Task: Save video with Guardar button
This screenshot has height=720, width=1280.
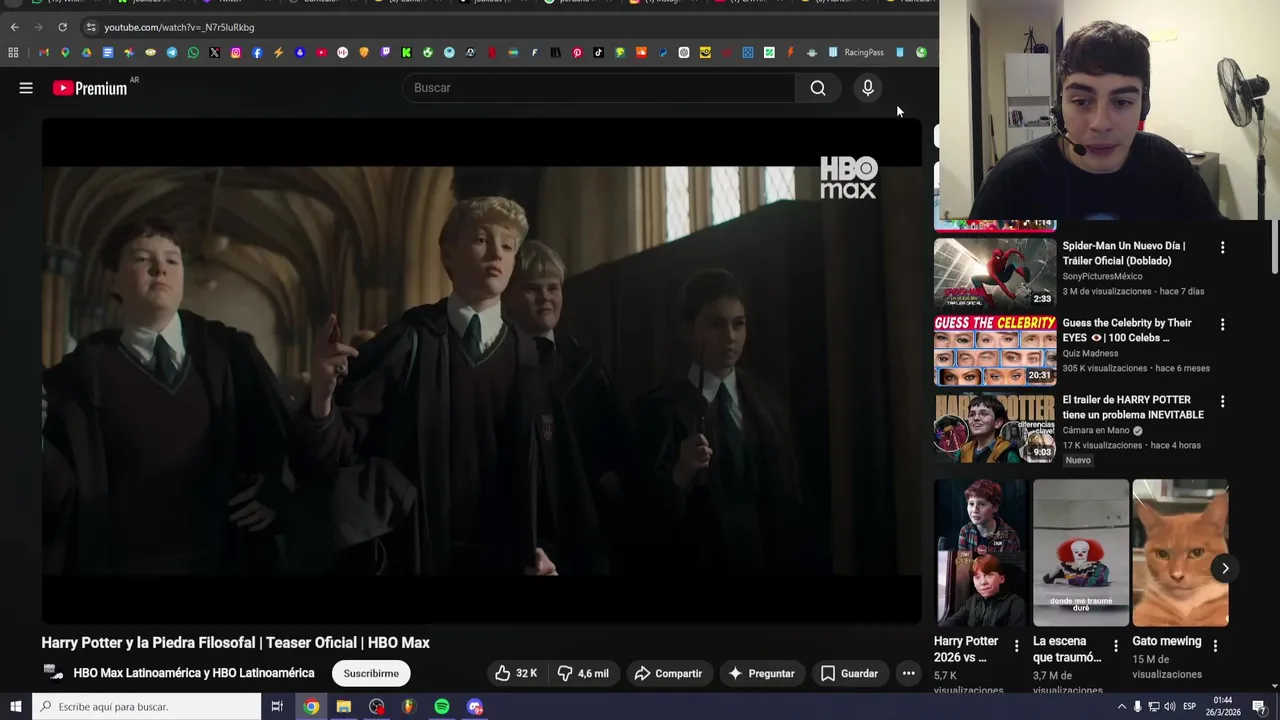Action: tap(849, 673)
